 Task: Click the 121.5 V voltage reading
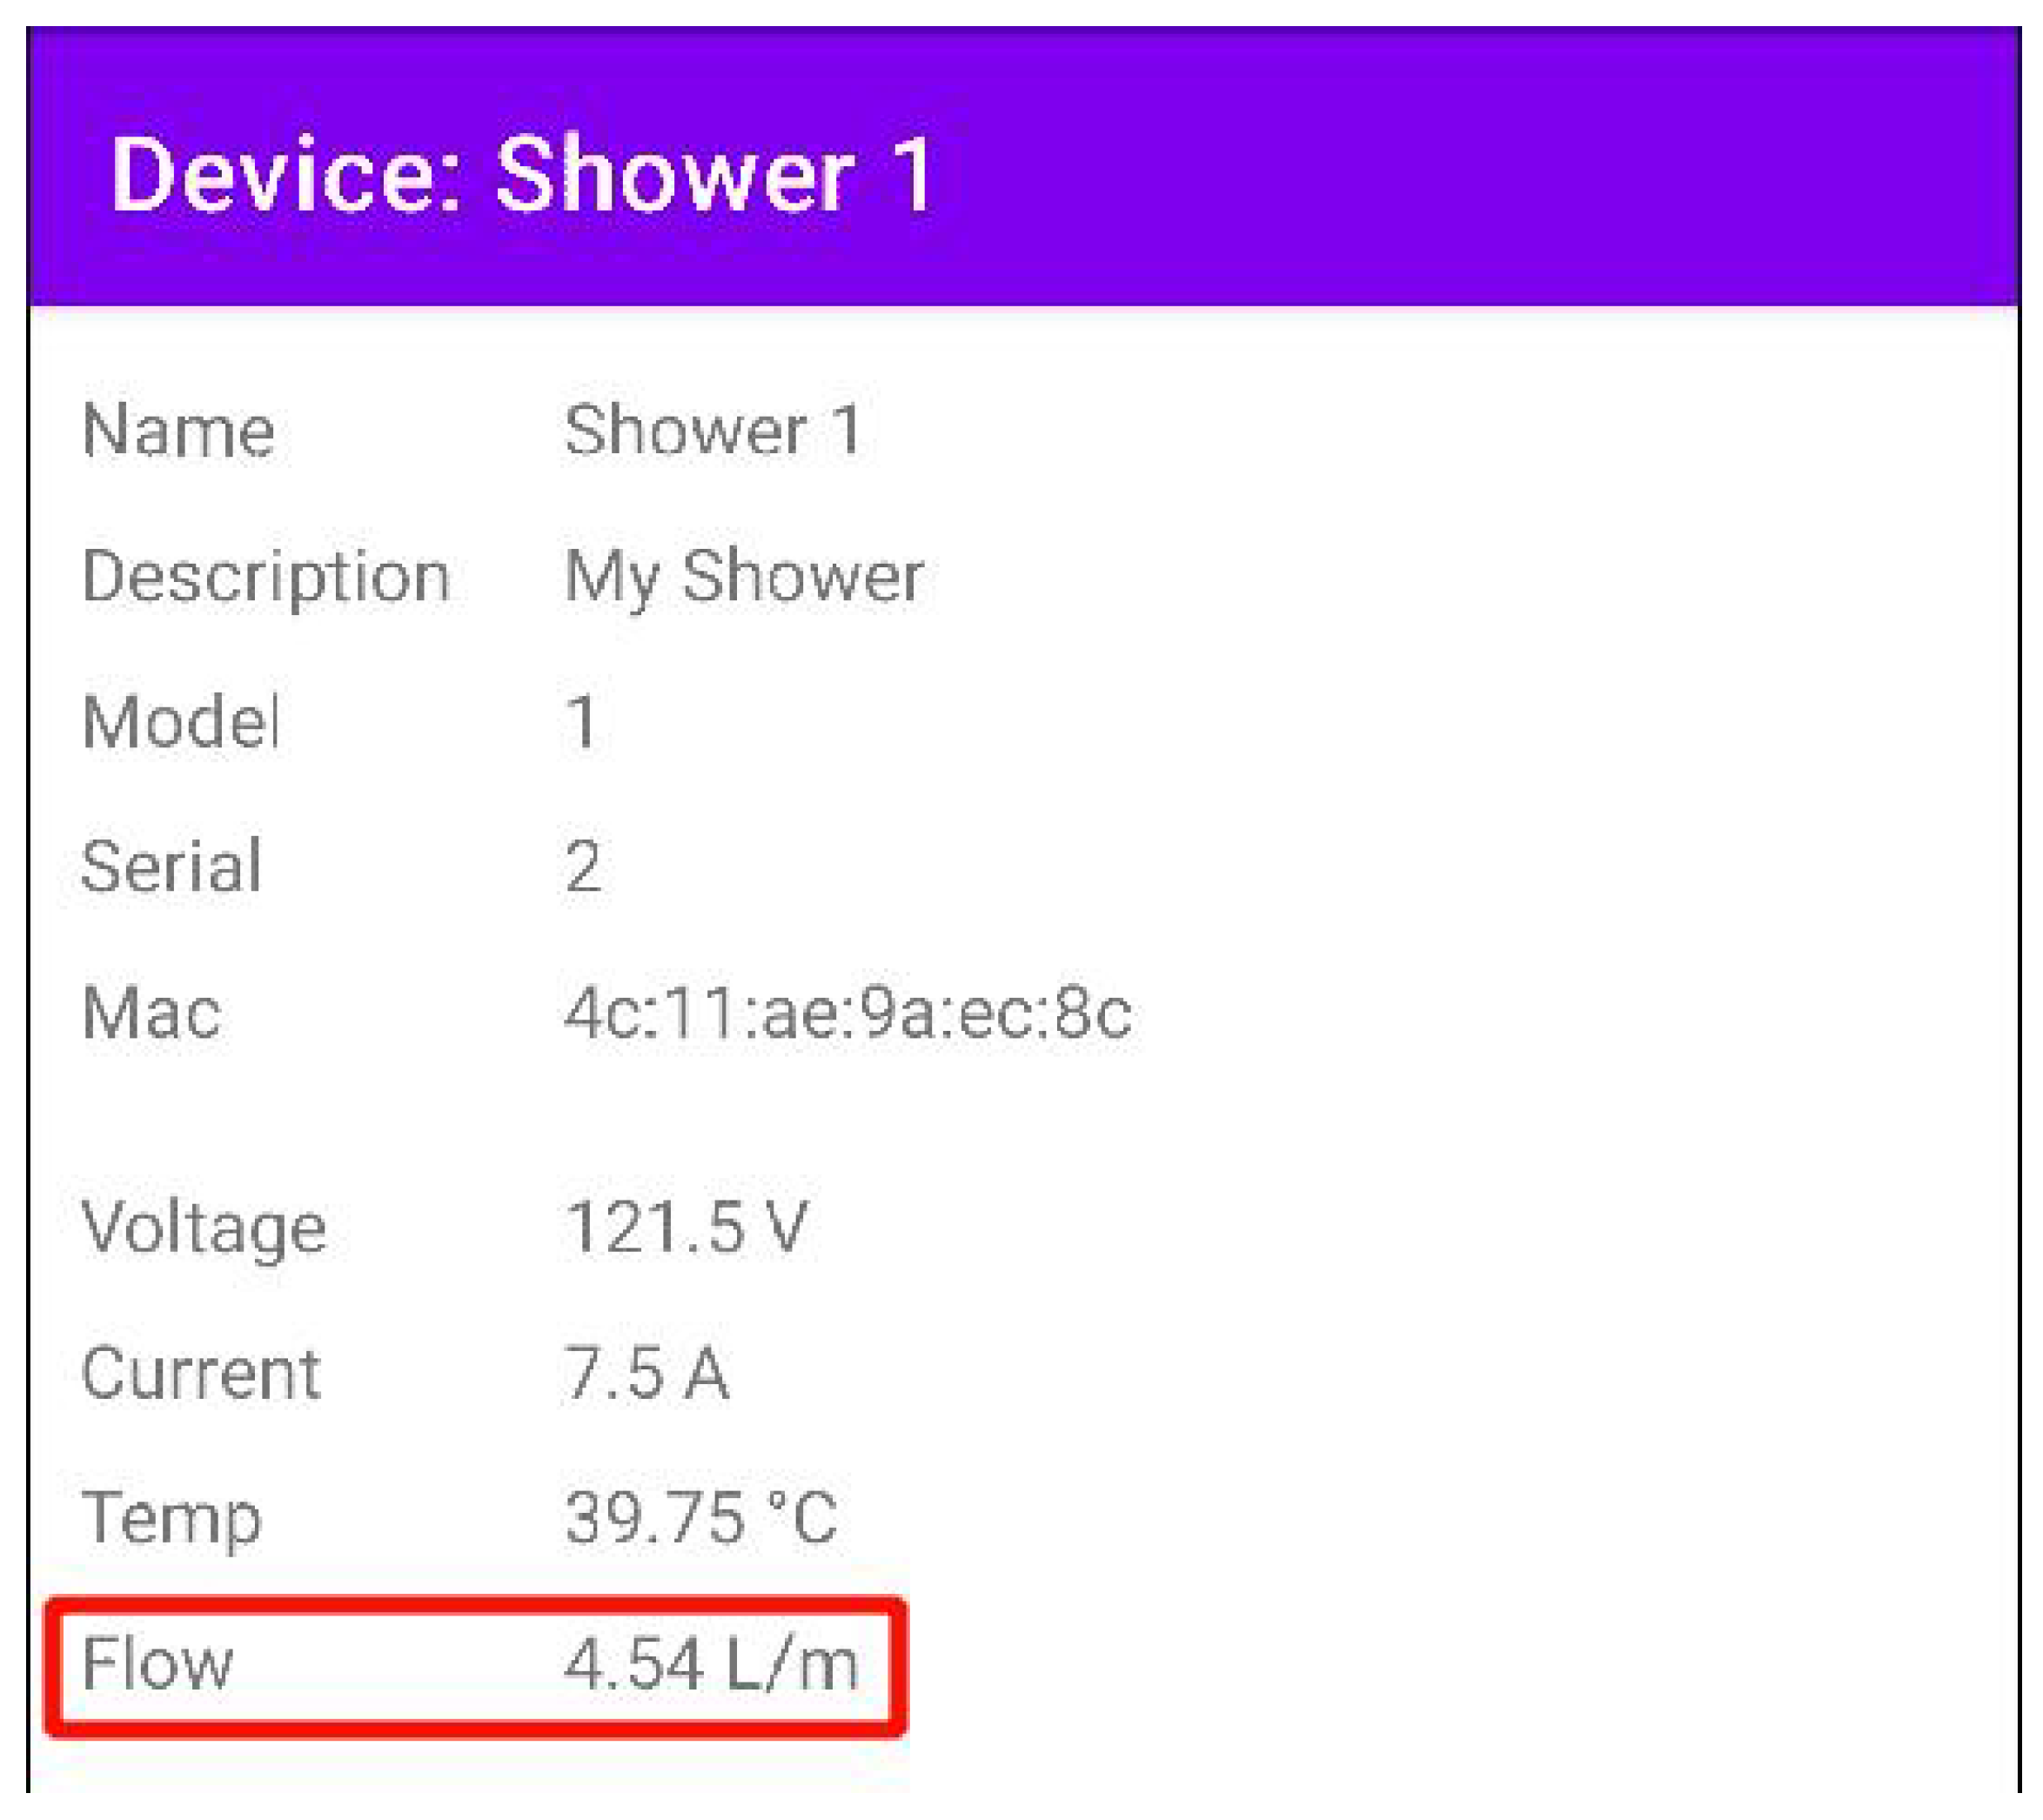pyautogui.click(x=686, y=1225)
